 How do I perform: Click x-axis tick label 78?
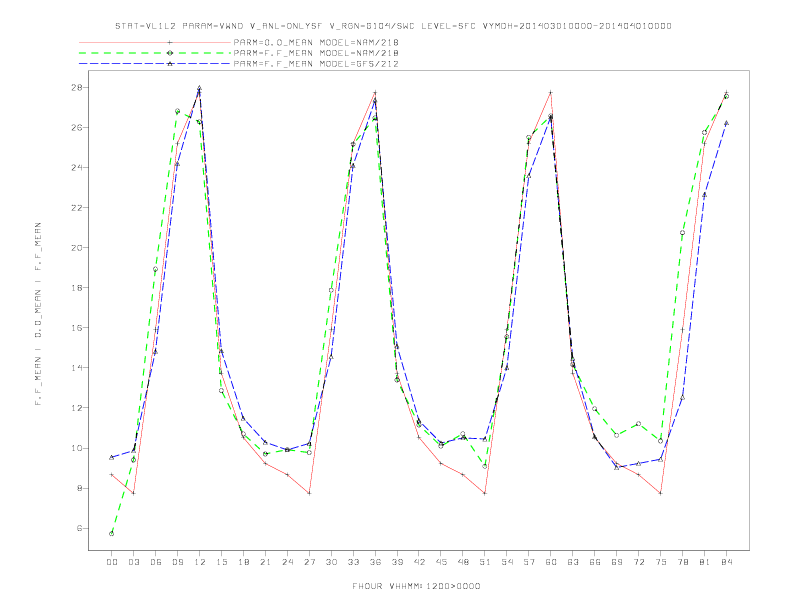point(683,562)
